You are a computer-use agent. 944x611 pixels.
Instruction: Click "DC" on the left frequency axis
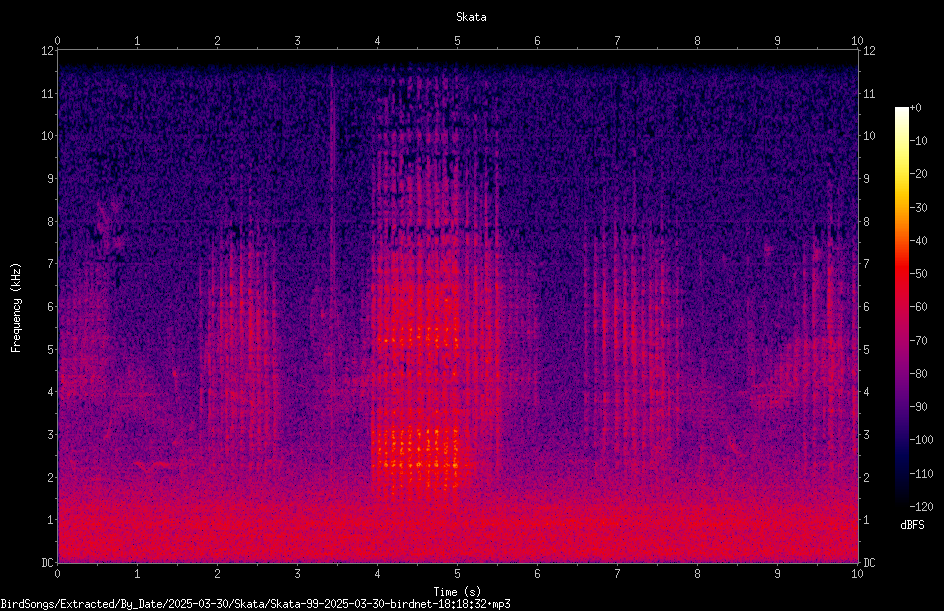coord(47,563)
